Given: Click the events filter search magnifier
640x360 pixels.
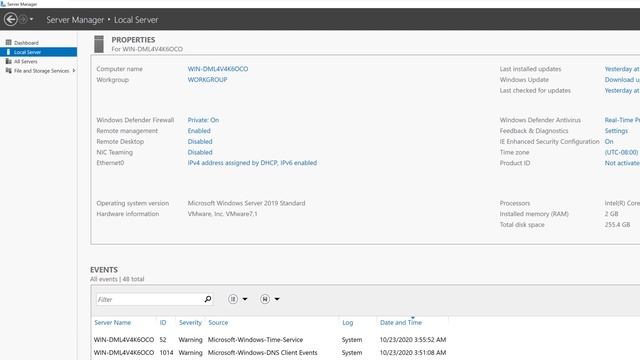Looking at the screenshot, I should pyautogui.click(x=208, y=299).
